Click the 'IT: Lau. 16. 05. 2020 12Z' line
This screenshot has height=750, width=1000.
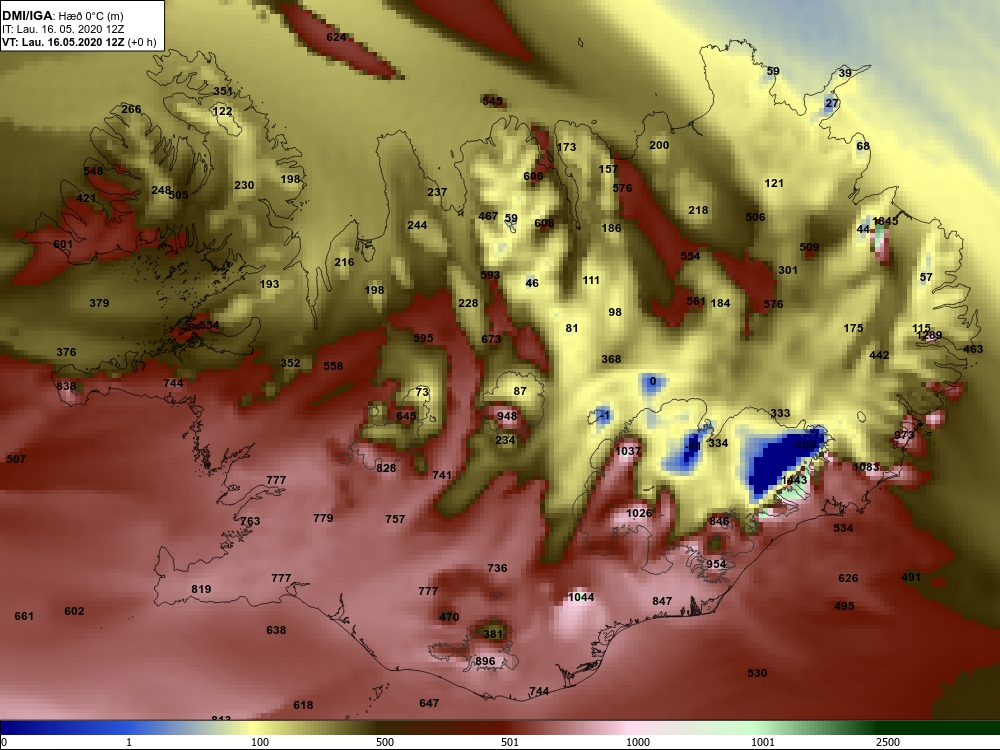63,29
